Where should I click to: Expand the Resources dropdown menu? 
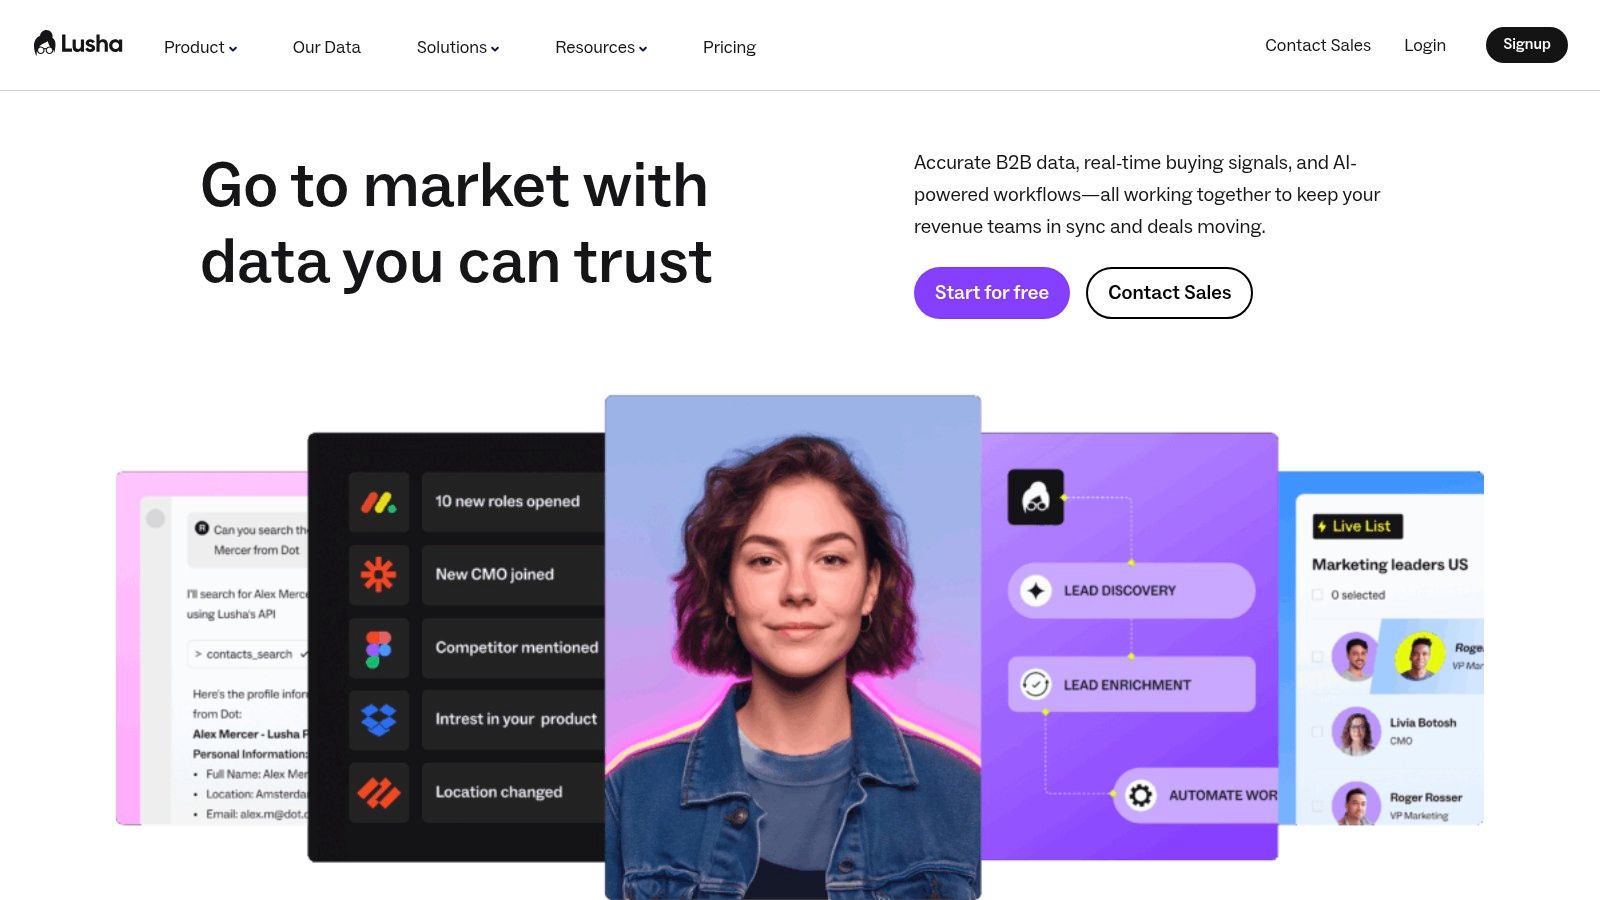[x=601, y=47]
